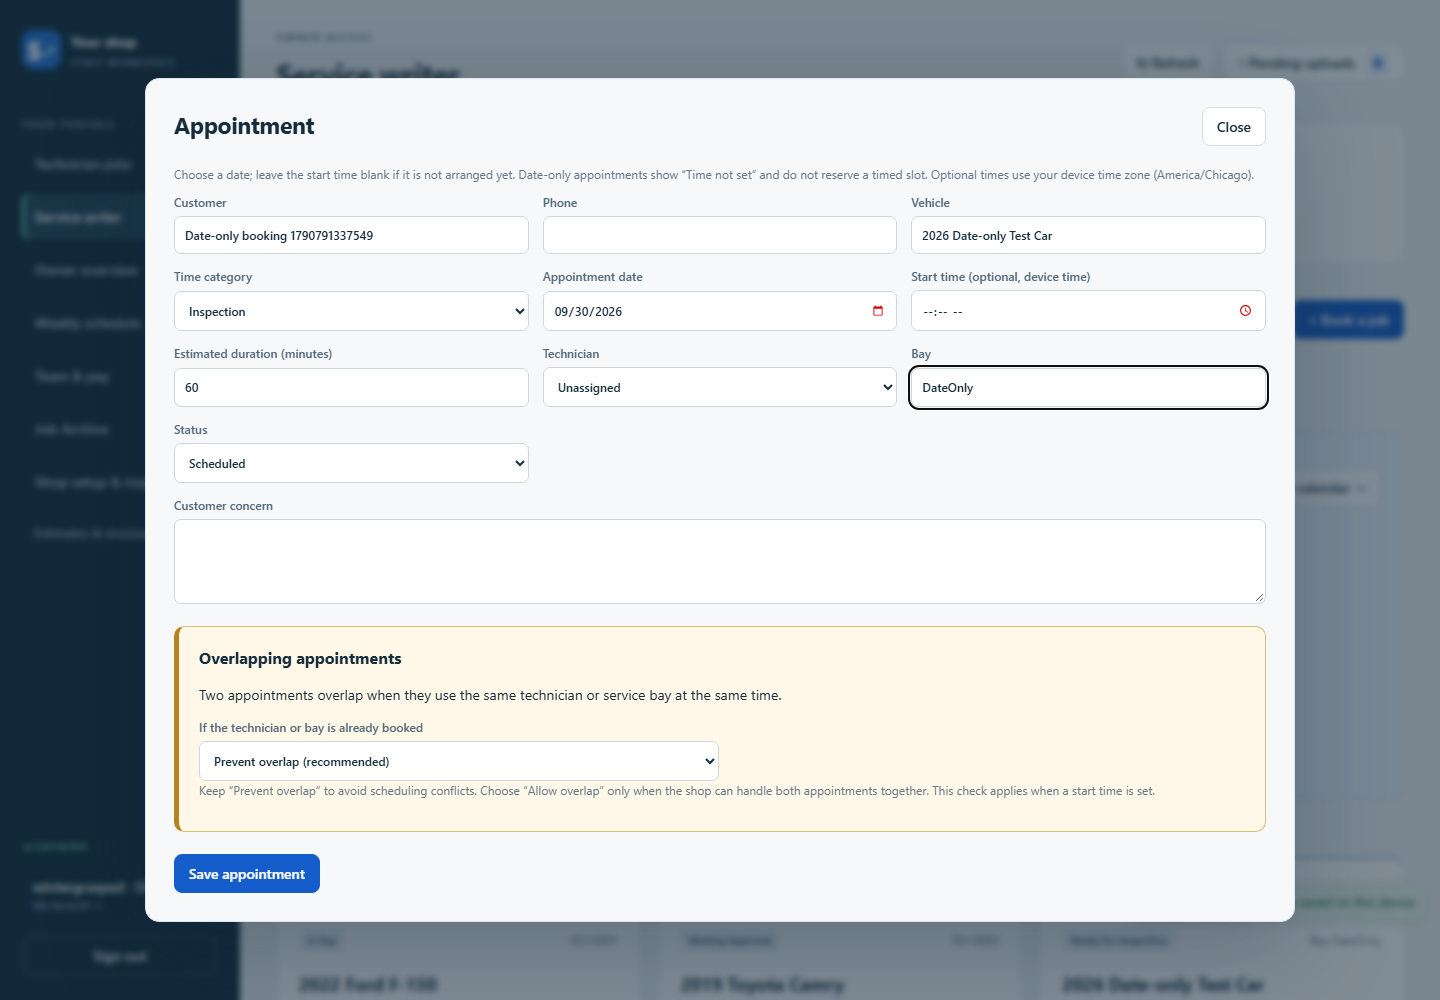1440x1000 pixels.
Task: Expand the Status dropdown showing Scheduled
Action: coord(351,463)
